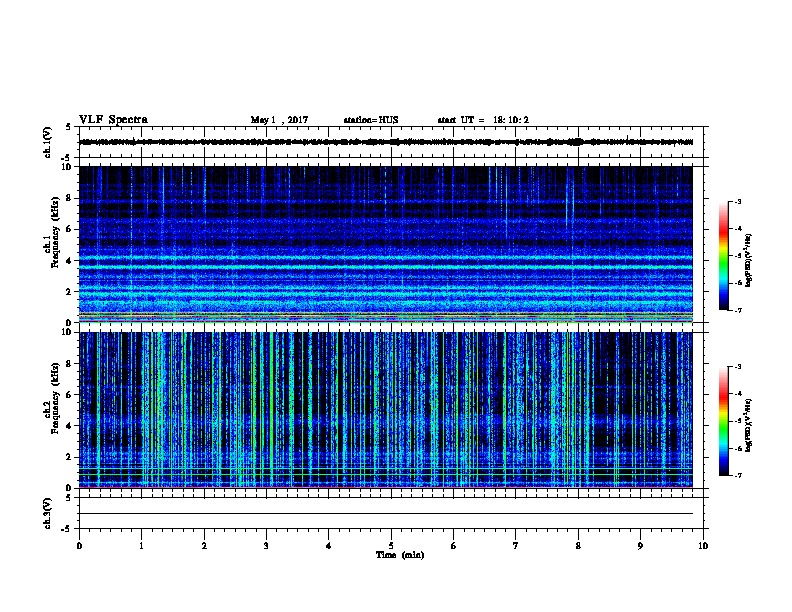Click the log(PSD) label beside ch.2 colorbar
This screenshot has height=612, width=792.
pyautogui.click(x=748, y=425)
